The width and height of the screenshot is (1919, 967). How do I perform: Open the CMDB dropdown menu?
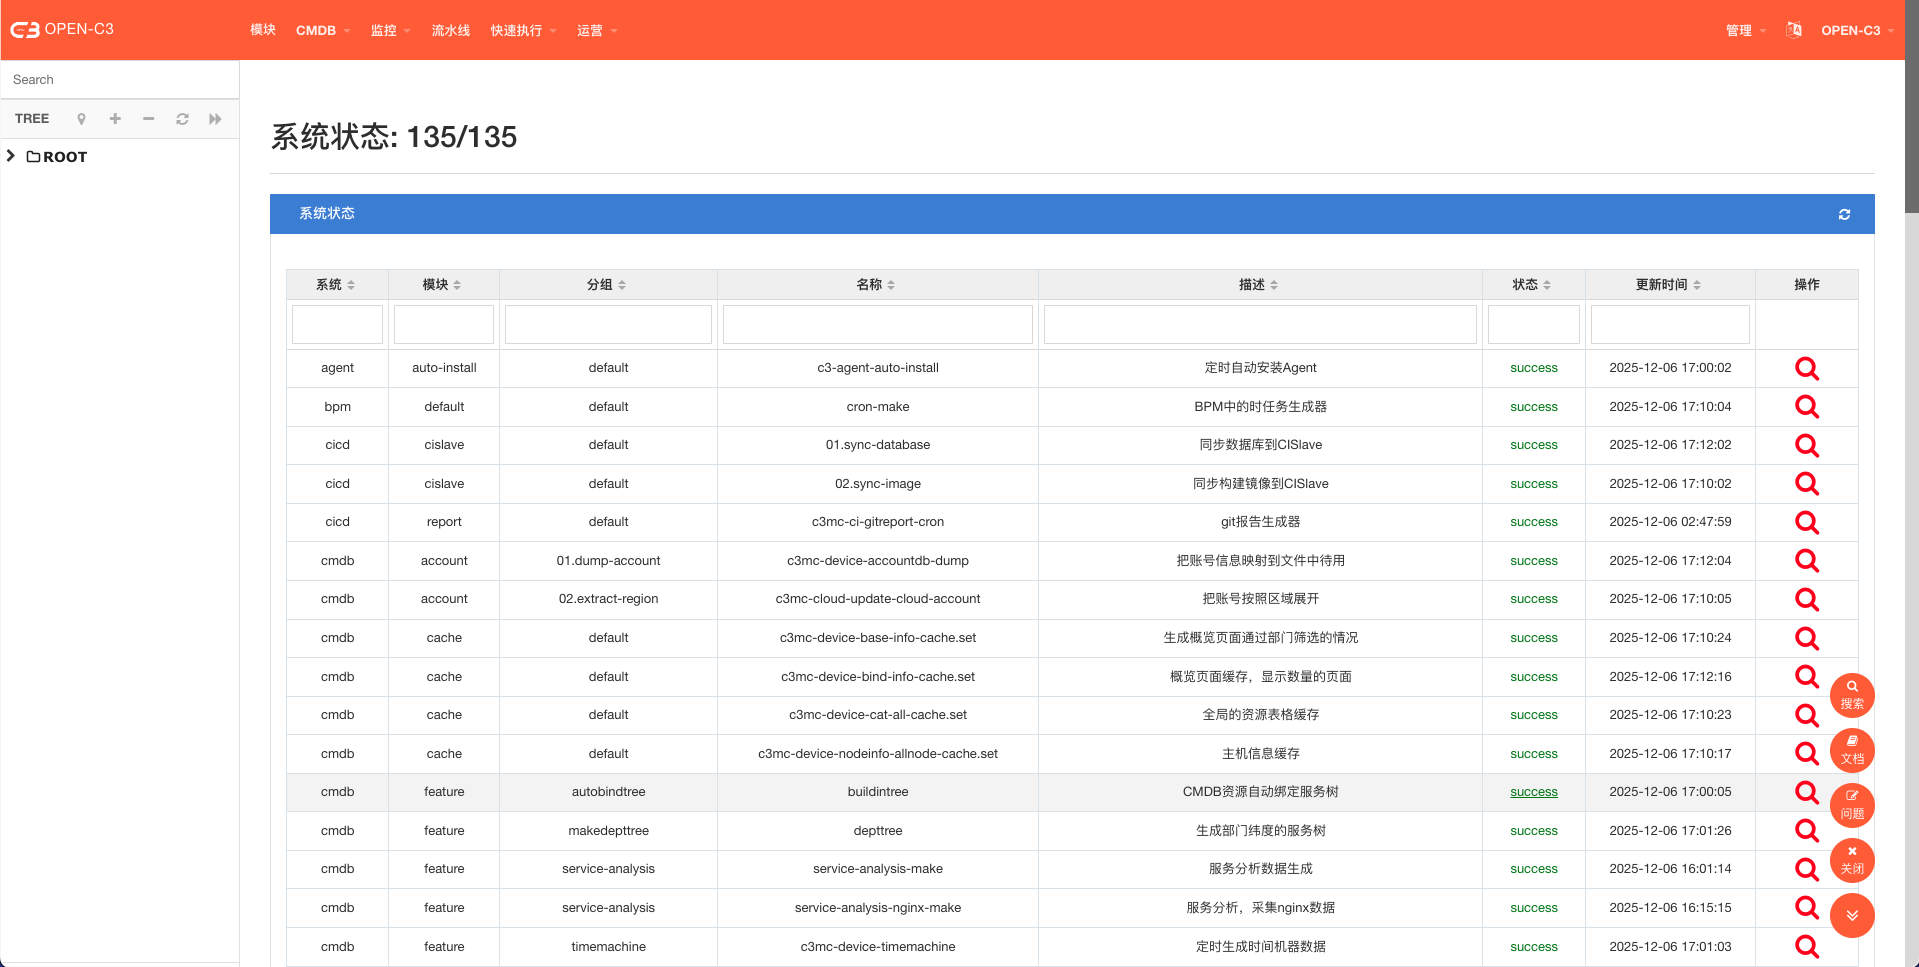pyautogui.click(x=322, y=31)
